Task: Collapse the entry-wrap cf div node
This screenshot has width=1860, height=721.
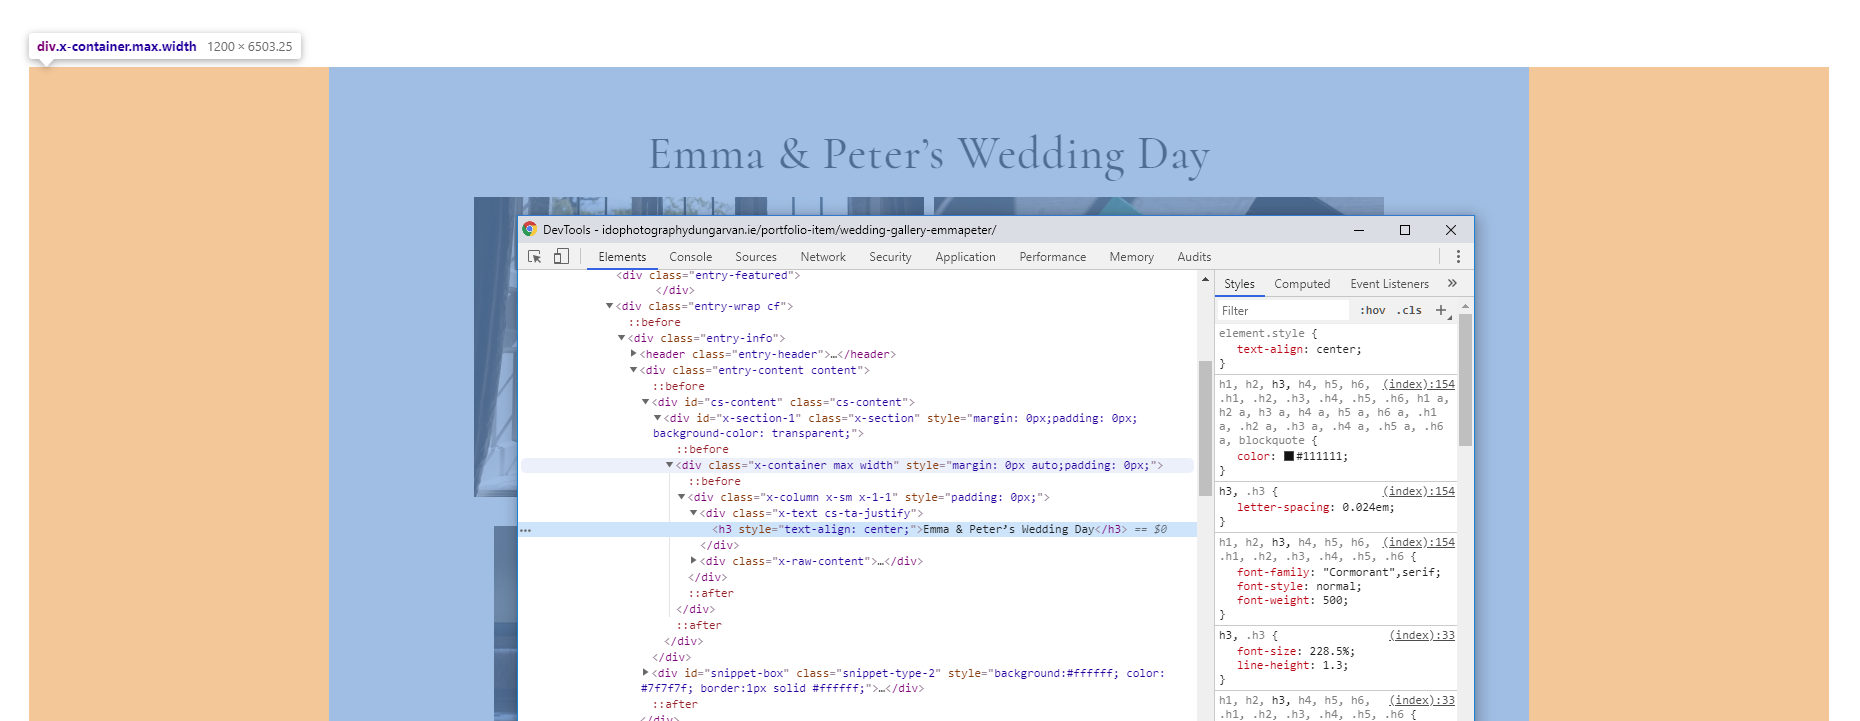Action: [x=610, y=306]
